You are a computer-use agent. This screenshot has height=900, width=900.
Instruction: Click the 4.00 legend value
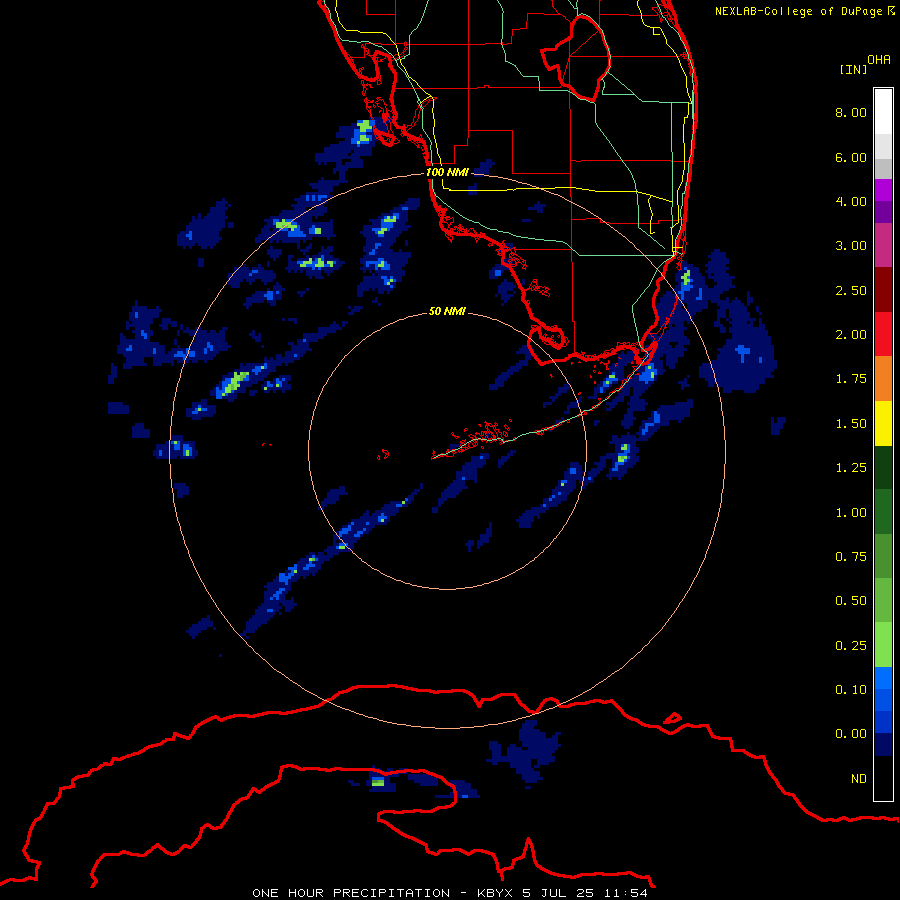(851, 201)
